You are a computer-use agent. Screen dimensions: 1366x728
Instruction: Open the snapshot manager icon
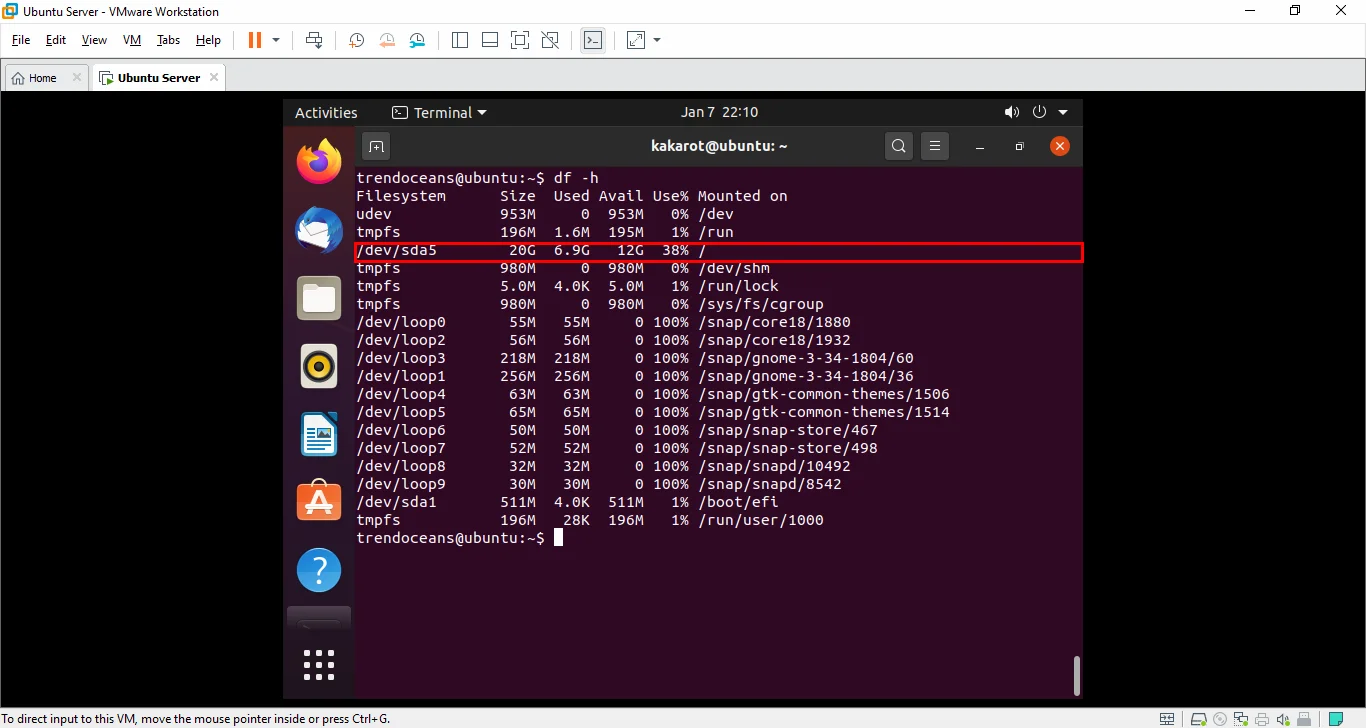(417, 40)
